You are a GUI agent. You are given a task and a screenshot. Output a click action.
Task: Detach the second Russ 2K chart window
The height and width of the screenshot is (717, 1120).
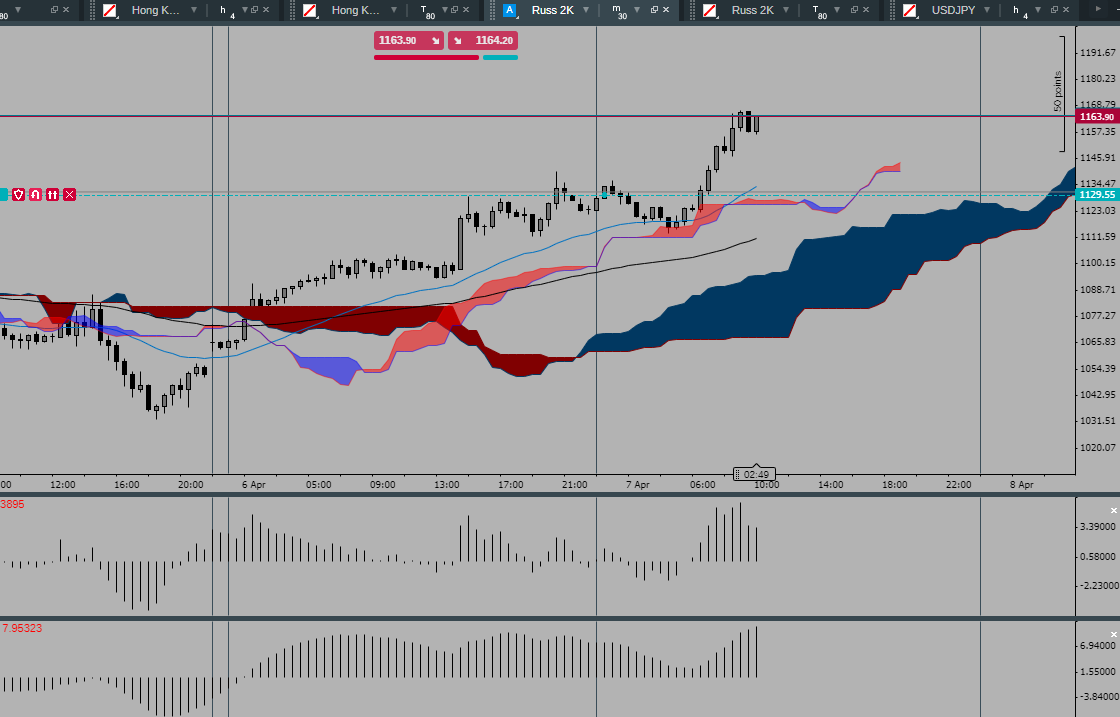click(x=854, y=10)
